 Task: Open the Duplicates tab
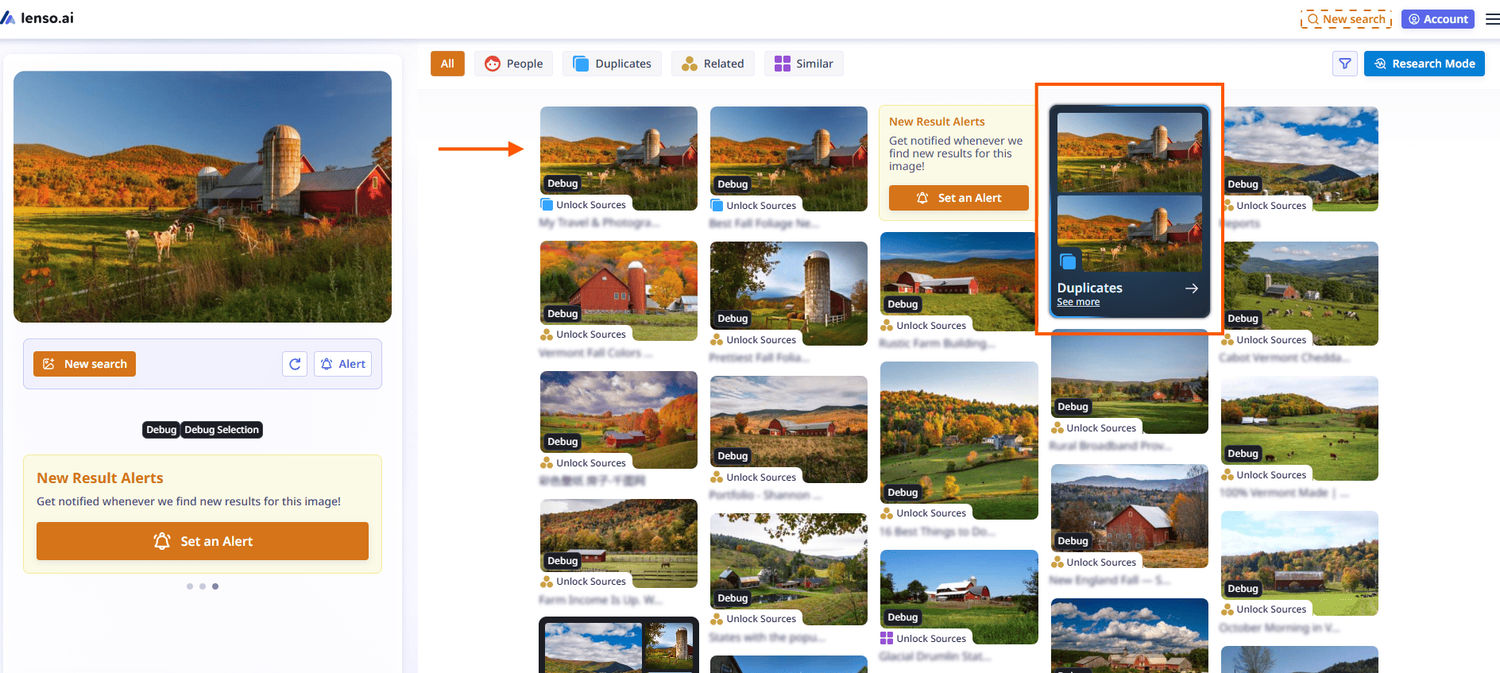(612, 63)
